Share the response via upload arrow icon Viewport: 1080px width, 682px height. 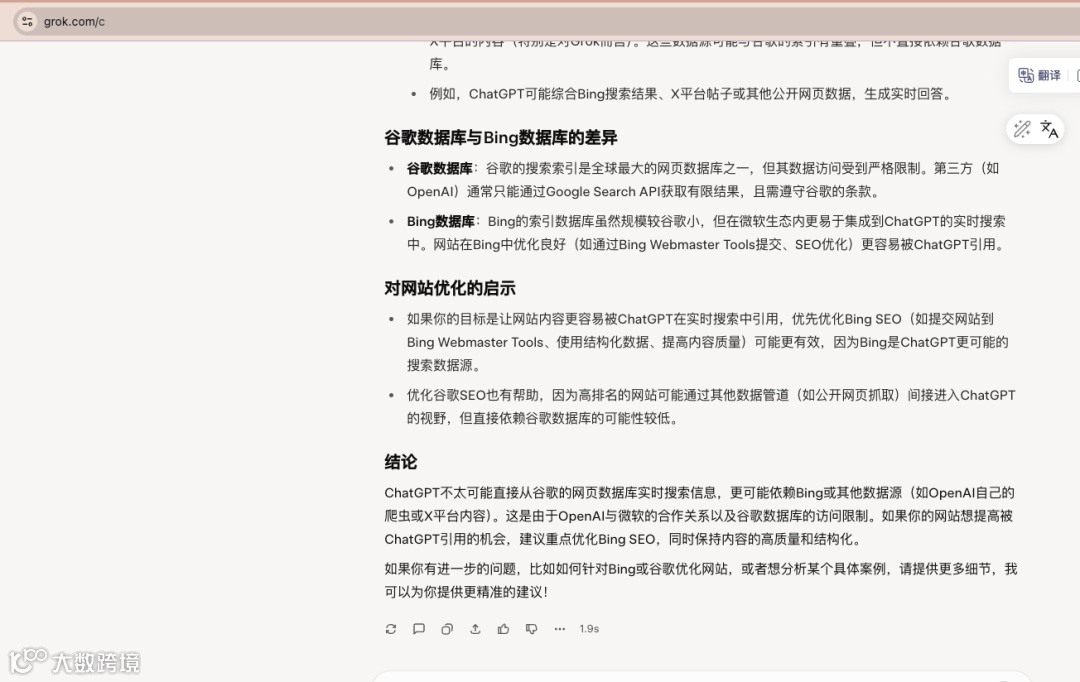click(x=475, y=629)
